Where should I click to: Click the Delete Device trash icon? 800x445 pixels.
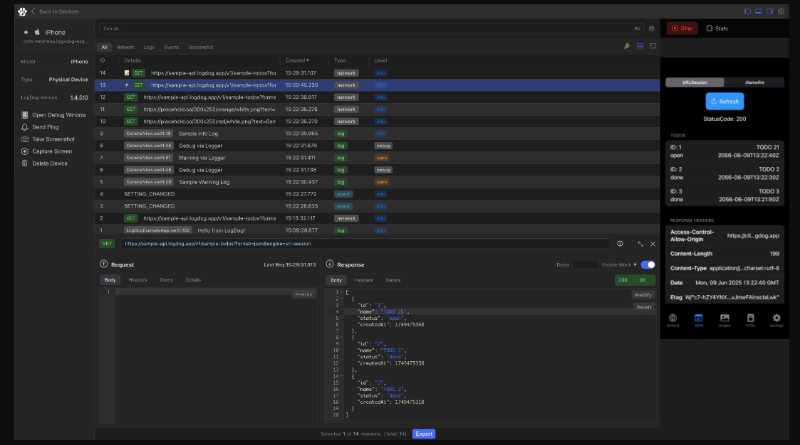(x=24, y=163)
